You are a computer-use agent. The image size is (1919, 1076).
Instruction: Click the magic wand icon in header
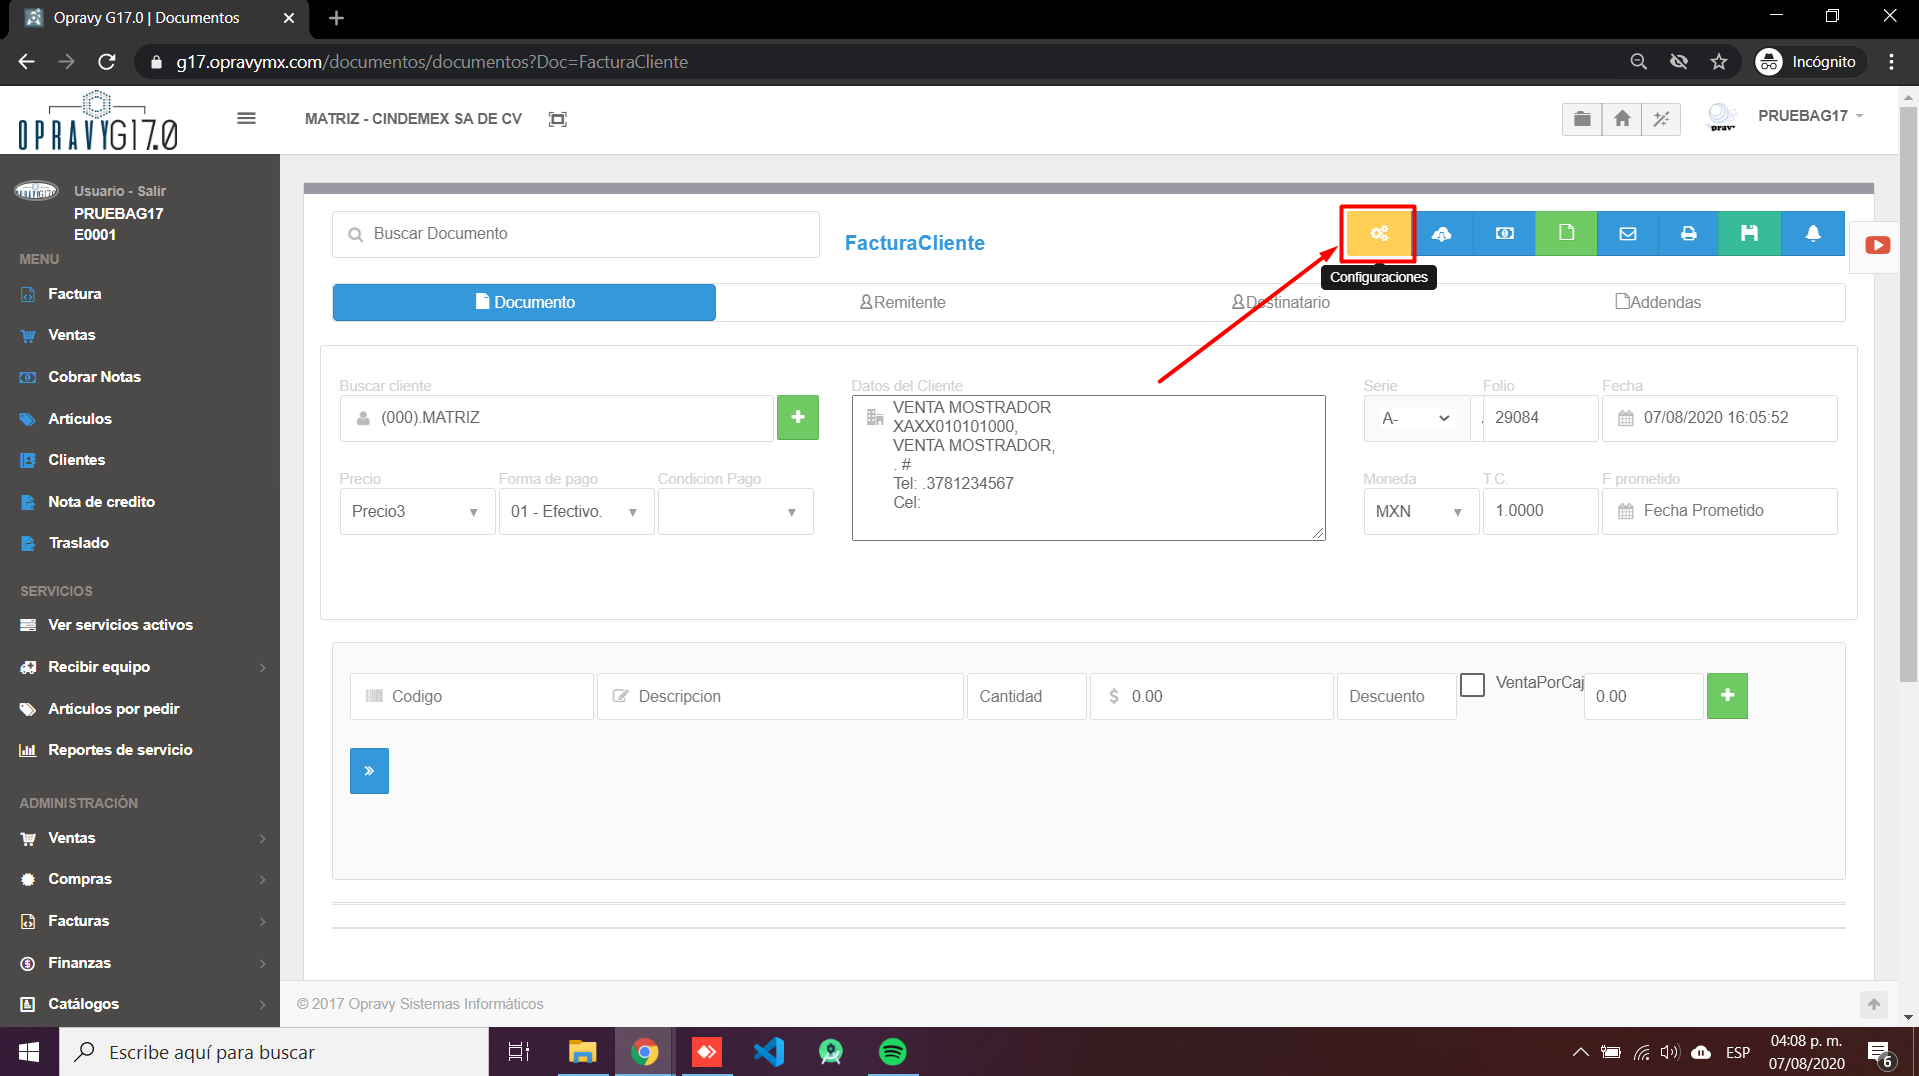1661,119
